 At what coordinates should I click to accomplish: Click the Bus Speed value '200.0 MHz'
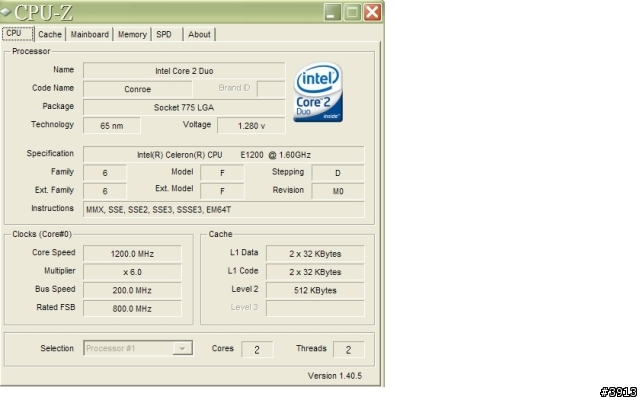tap(132, 290)
